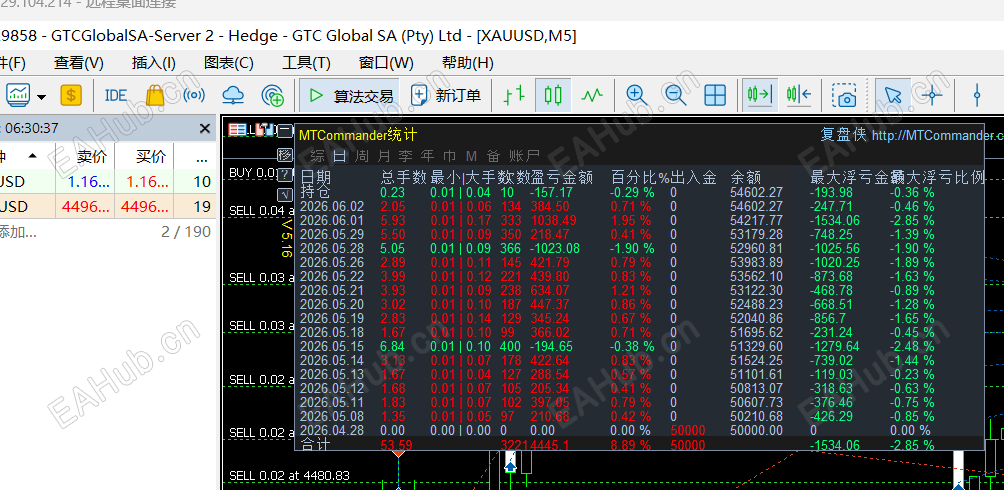
Task: Click the red-blue table icon on chart
Action: point(237,130)
